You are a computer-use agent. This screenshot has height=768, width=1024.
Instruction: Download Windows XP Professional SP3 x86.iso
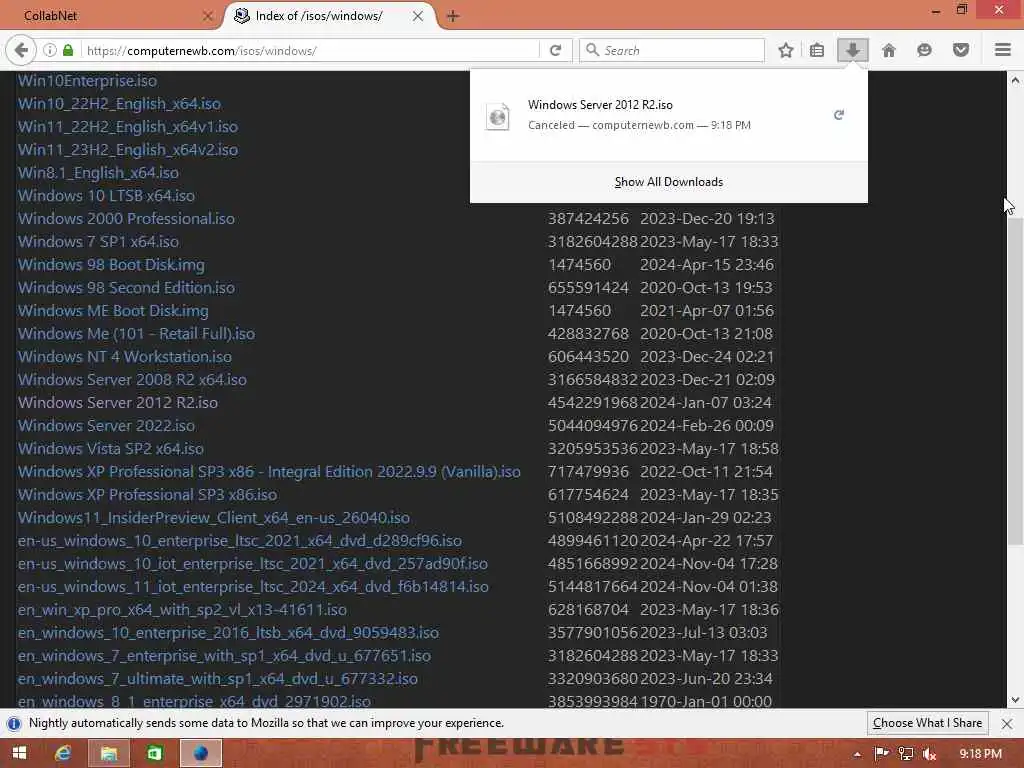click(148, 494)
